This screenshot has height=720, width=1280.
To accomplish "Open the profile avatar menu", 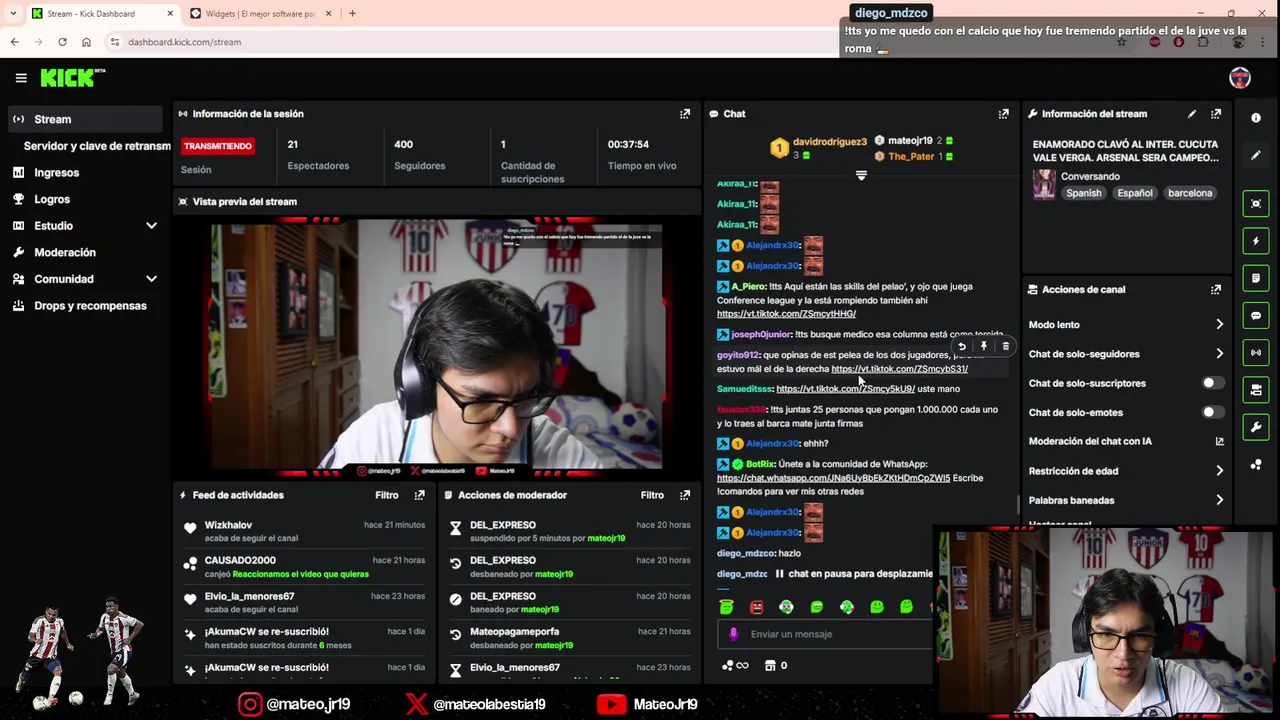I will 1240,78.
